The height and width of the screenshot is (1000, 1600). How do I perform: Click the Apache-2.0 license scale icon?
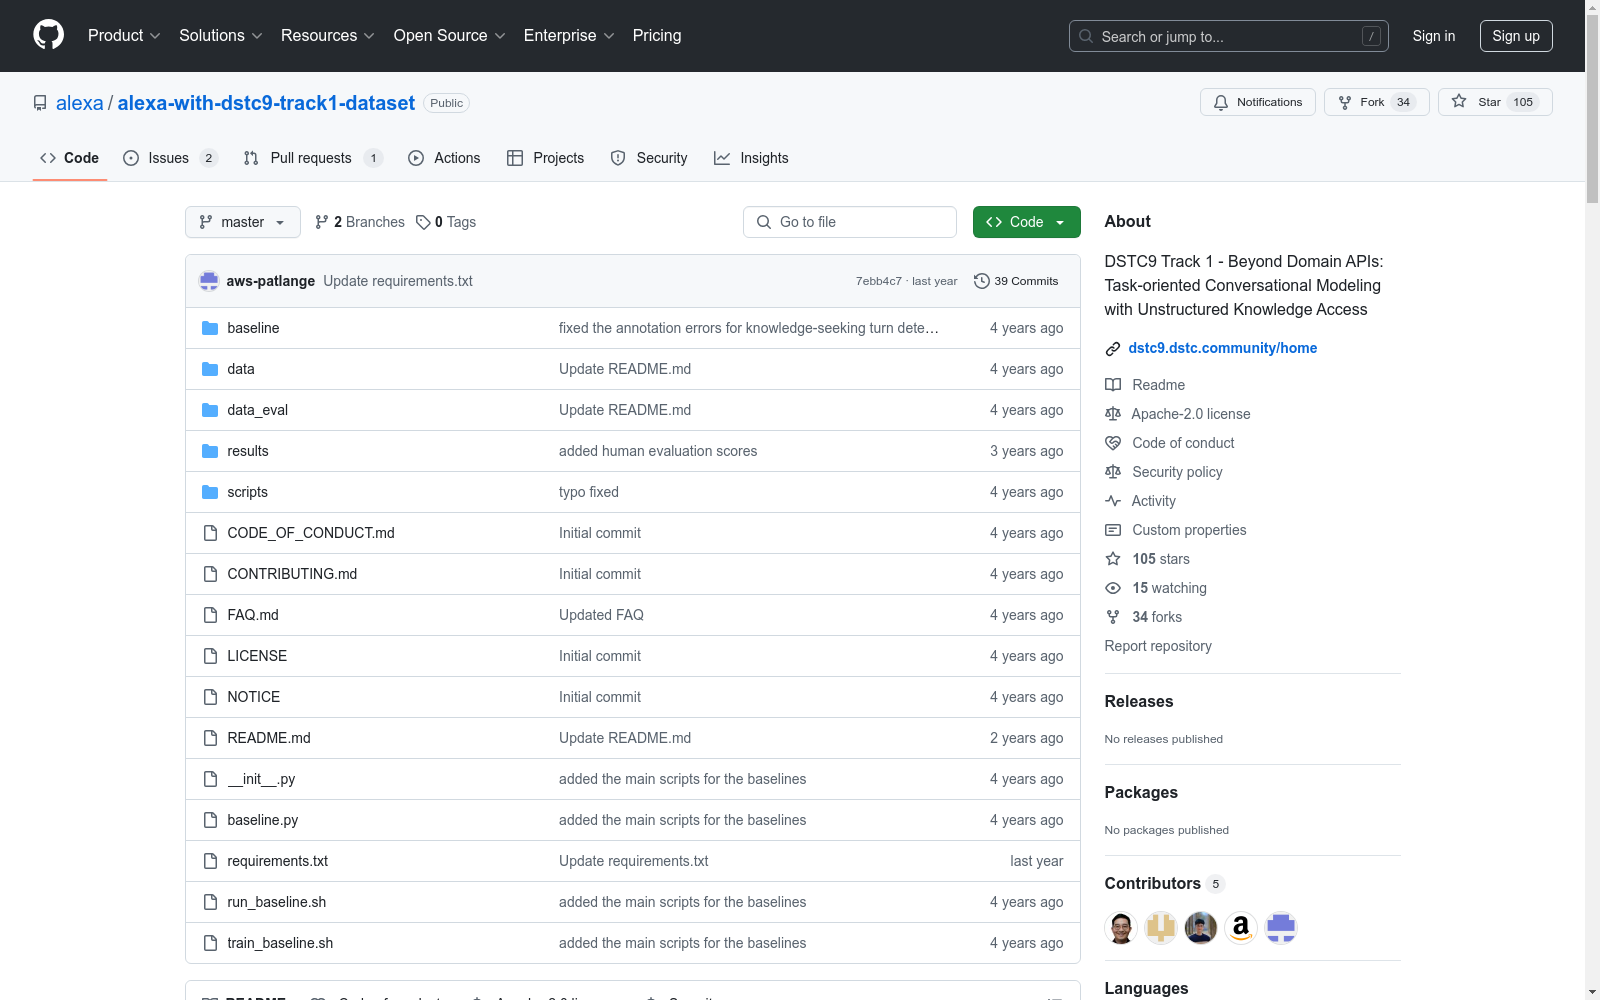pos(1113,414)
